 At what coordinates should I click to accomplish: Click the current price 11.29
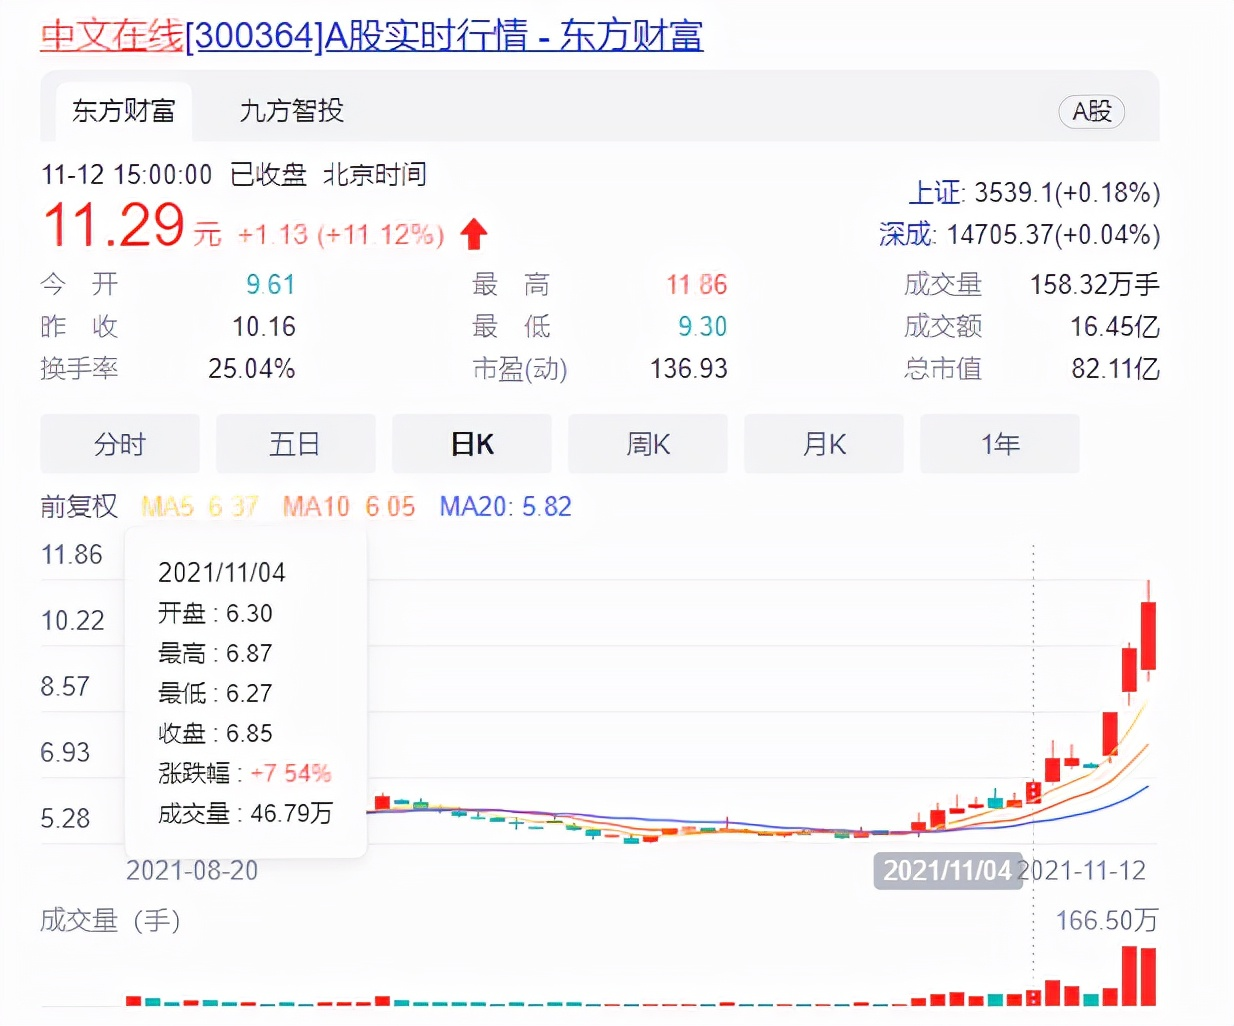pos(113,225)
